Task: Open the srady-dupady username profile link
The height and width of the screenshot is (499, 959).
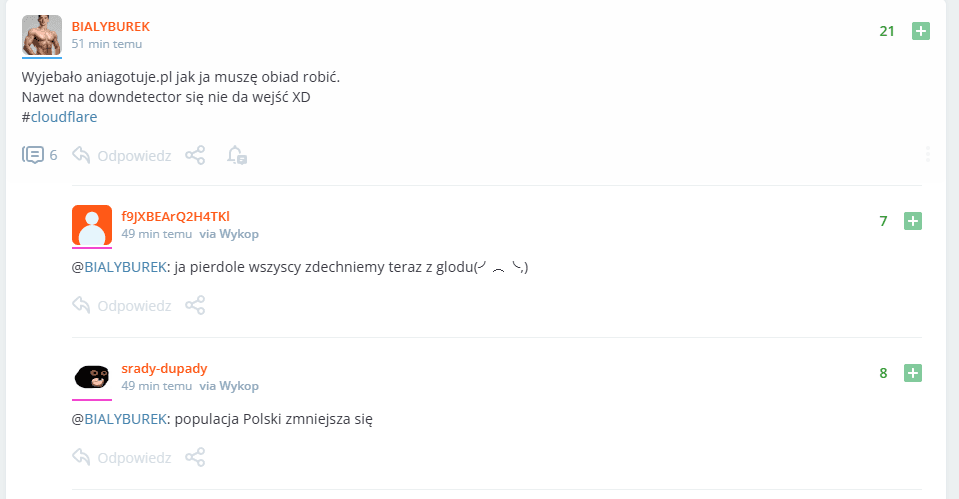Action: tap(165, 369)
